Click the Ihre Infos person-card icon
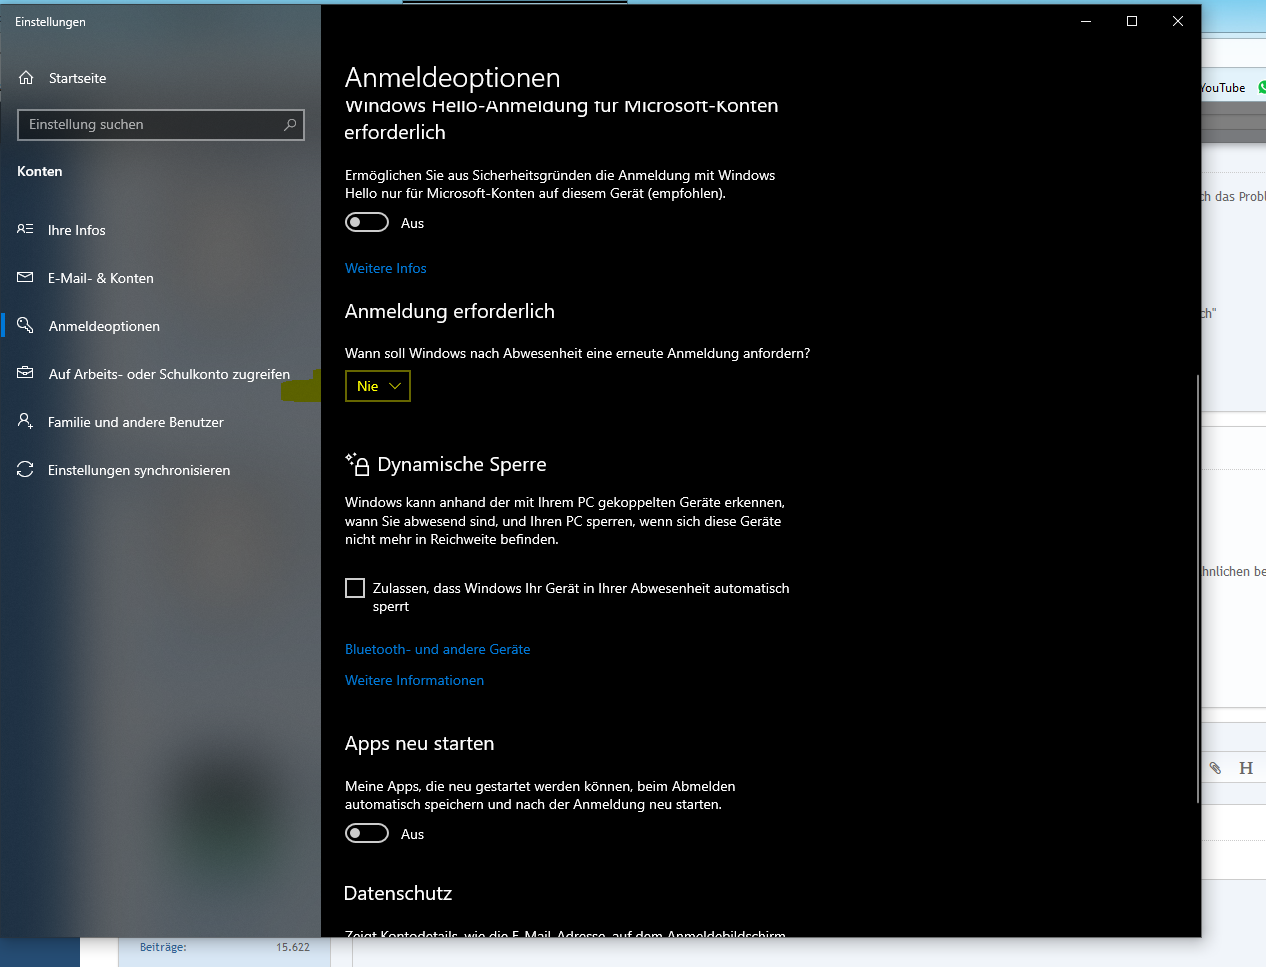Image resolution: width=1266 pixels, height=967 pixels. coord(25,229)
